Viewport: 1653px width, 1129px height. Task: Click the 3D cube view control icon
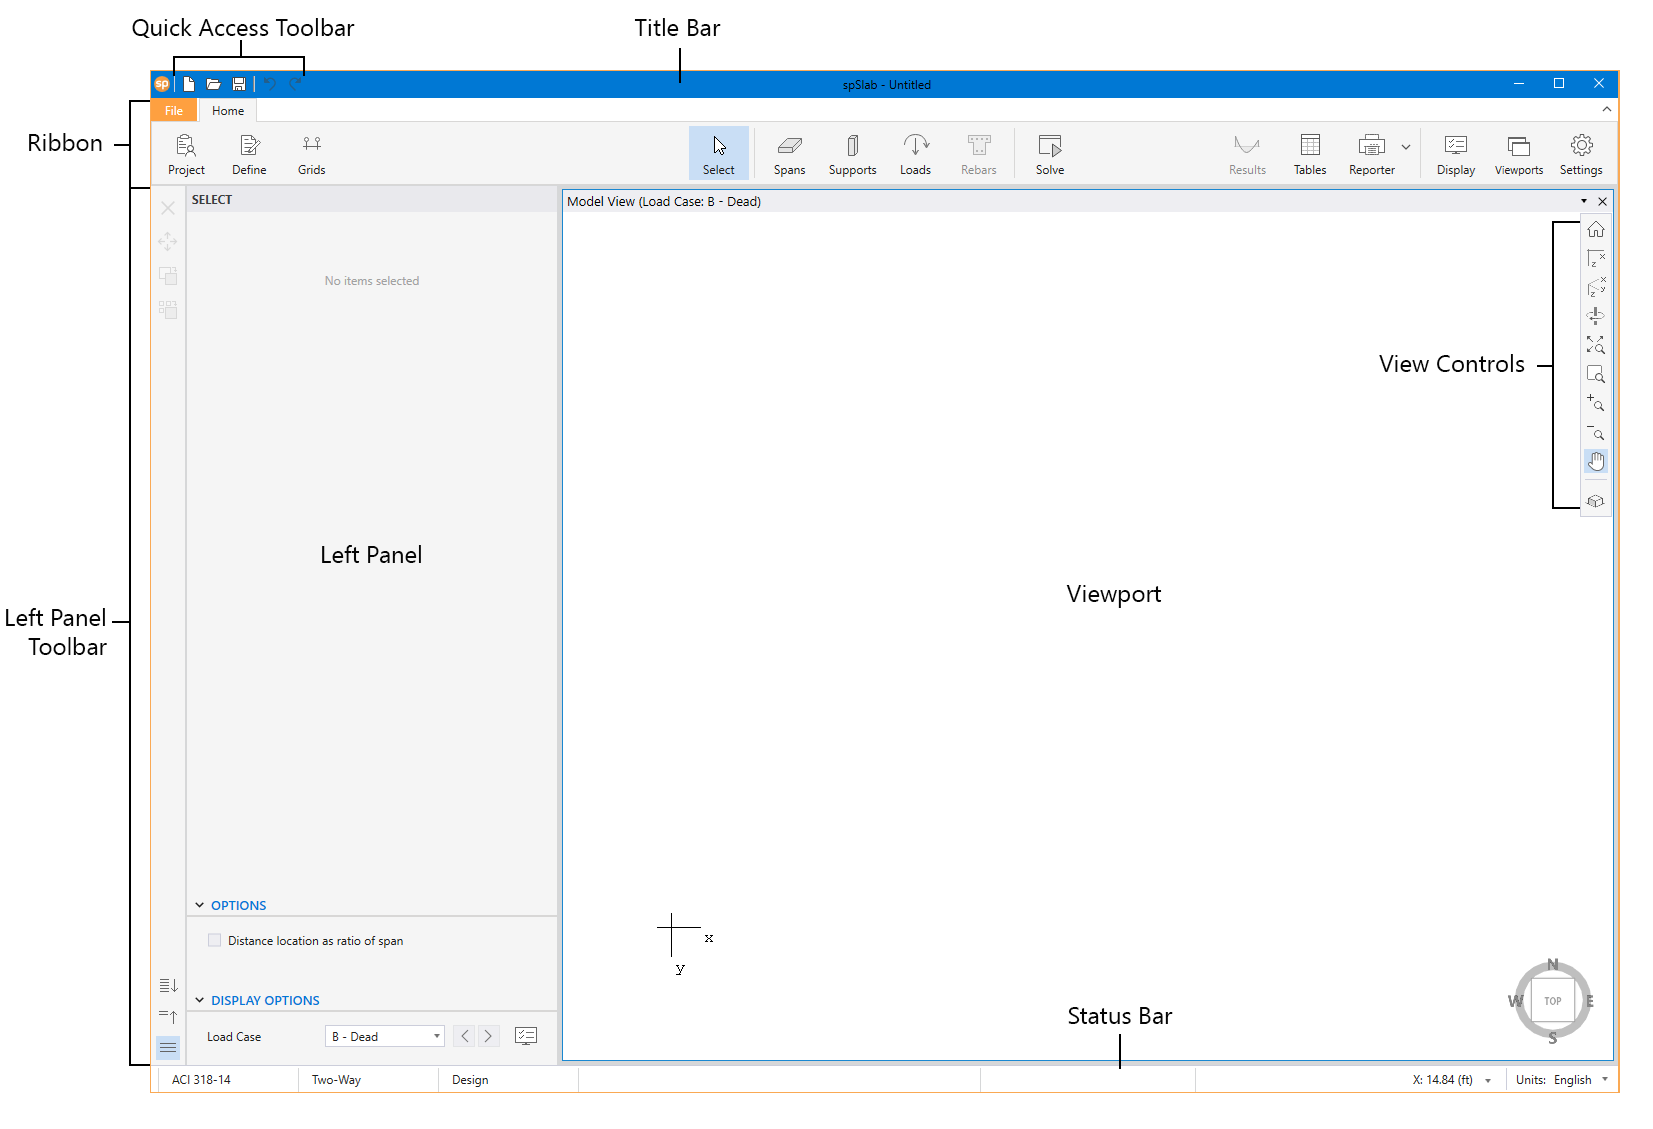point(1596,501)
